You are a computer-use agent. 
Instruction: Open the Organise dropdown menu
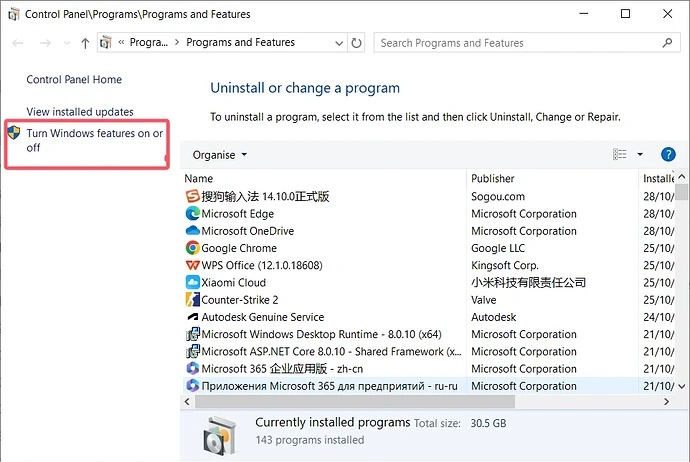220,155
